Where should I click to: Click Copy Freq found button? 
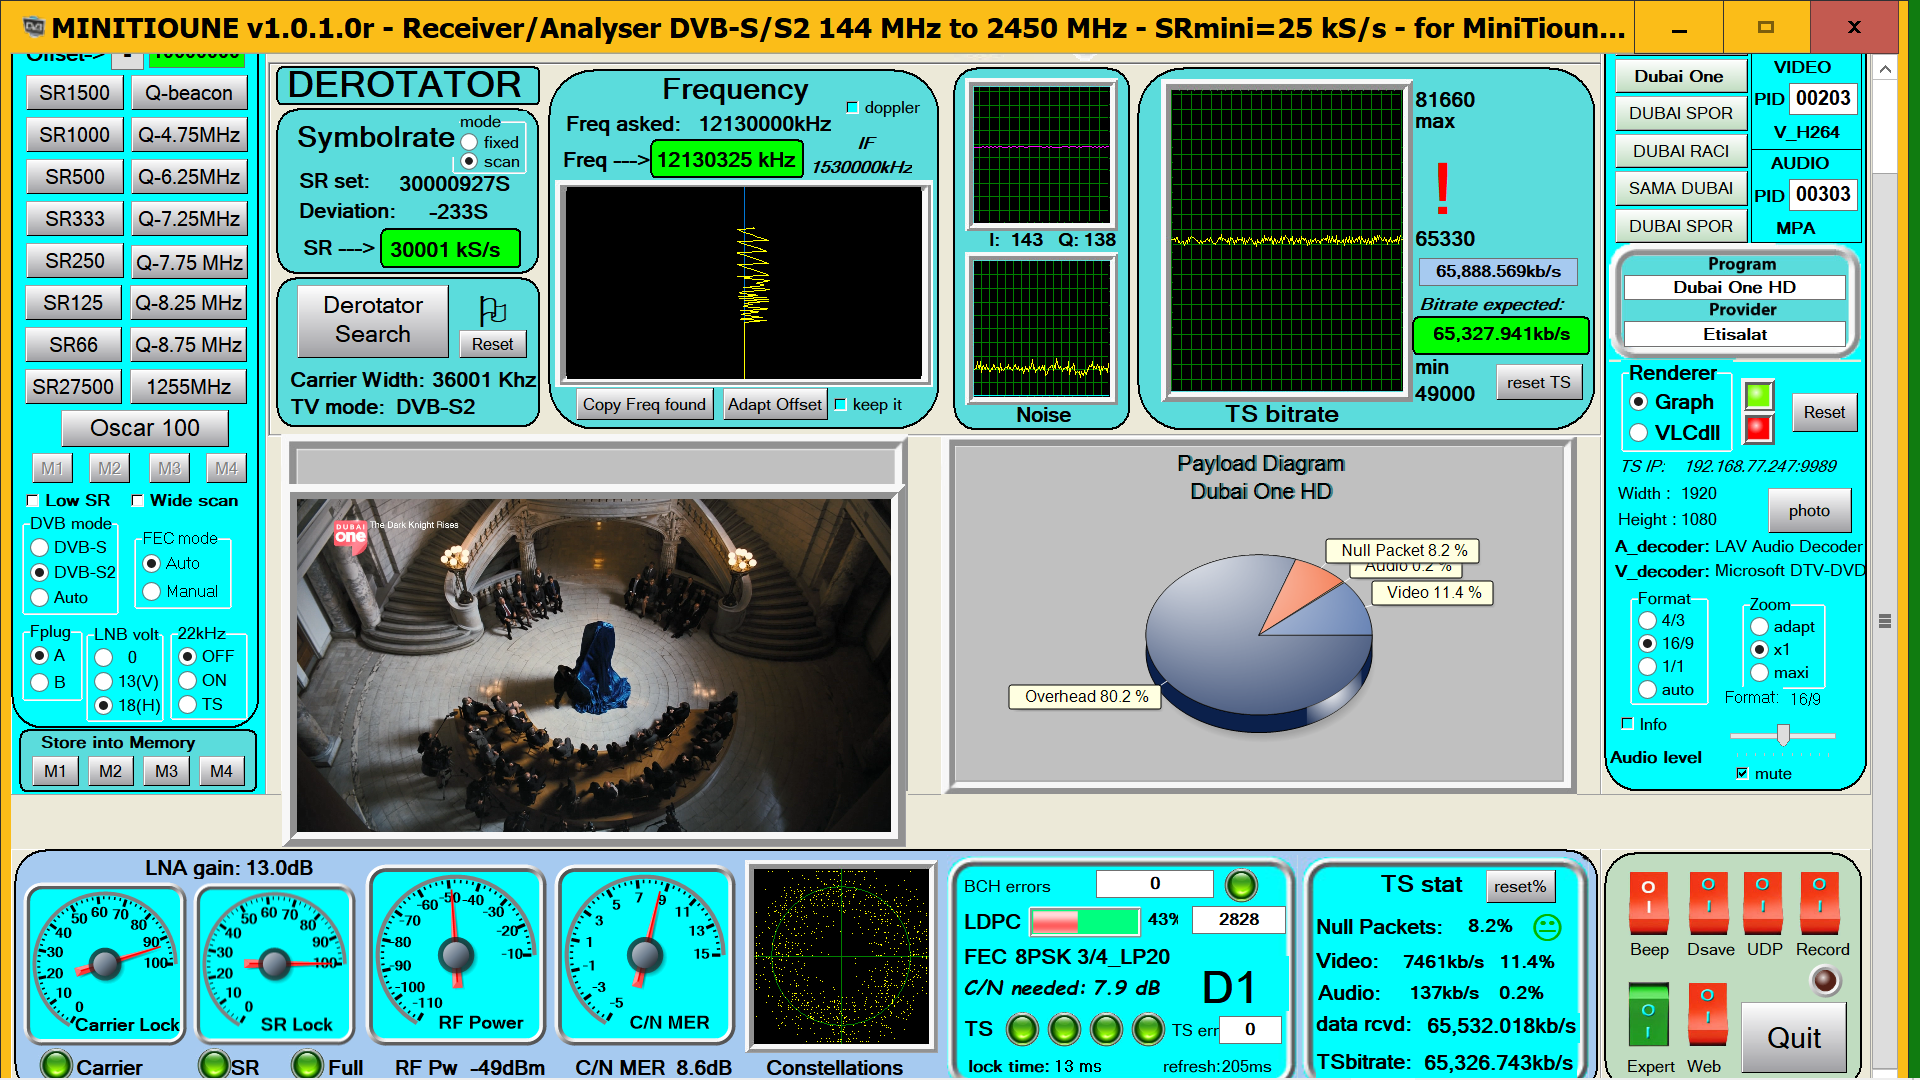pyautogui.click(x=644, y=404)
